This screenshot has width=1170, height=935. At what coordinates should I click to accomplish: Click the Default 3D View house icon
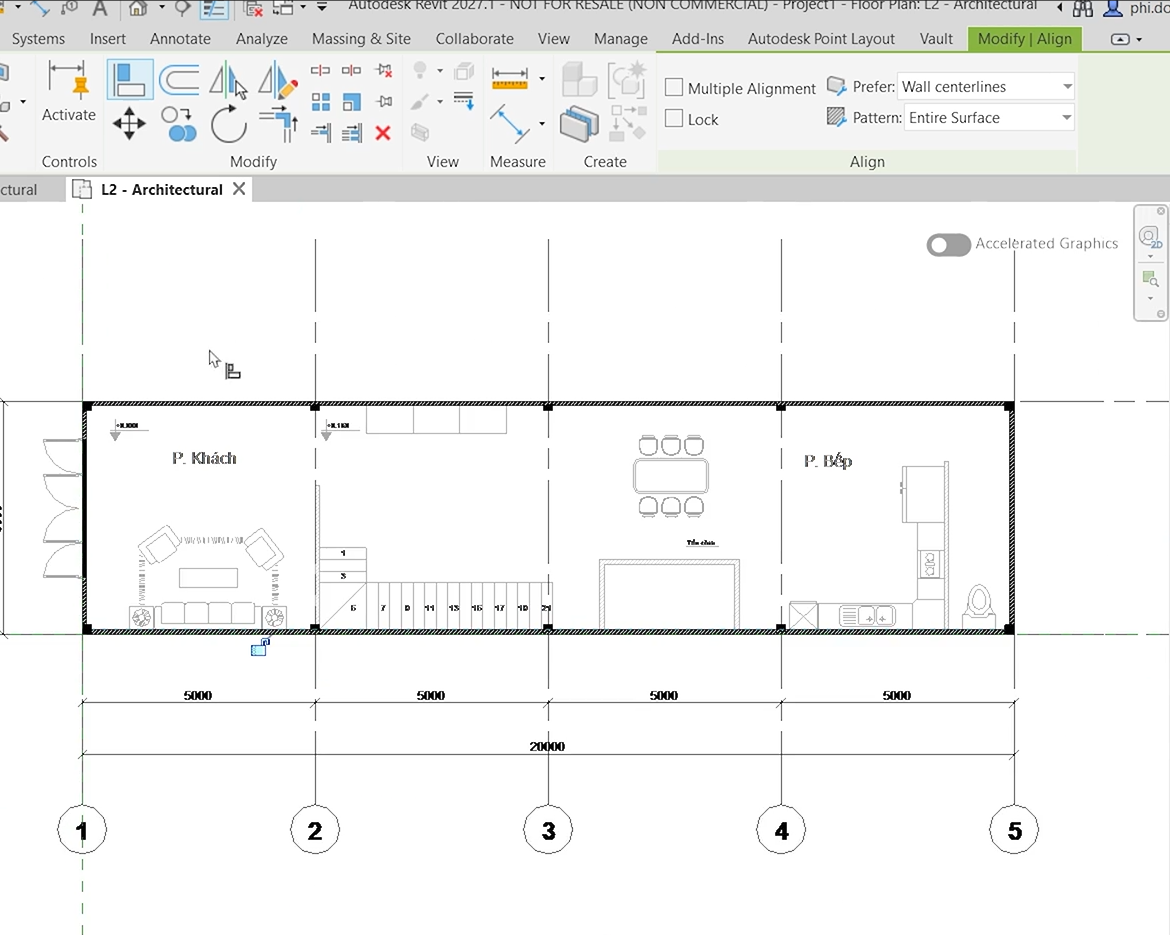(x=137, y=8)
